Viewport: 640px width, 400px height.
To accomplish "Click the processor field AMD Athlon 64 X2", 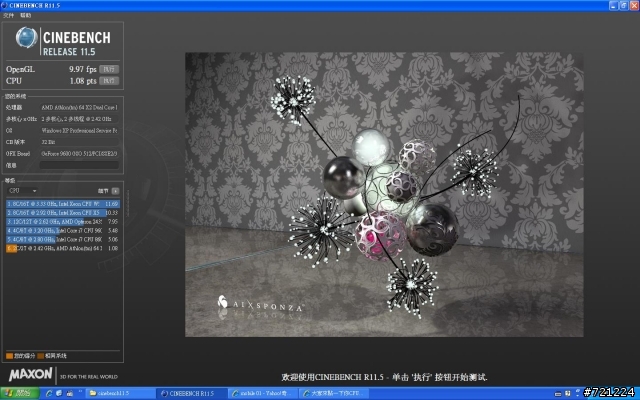I will (x=79, y=107).
